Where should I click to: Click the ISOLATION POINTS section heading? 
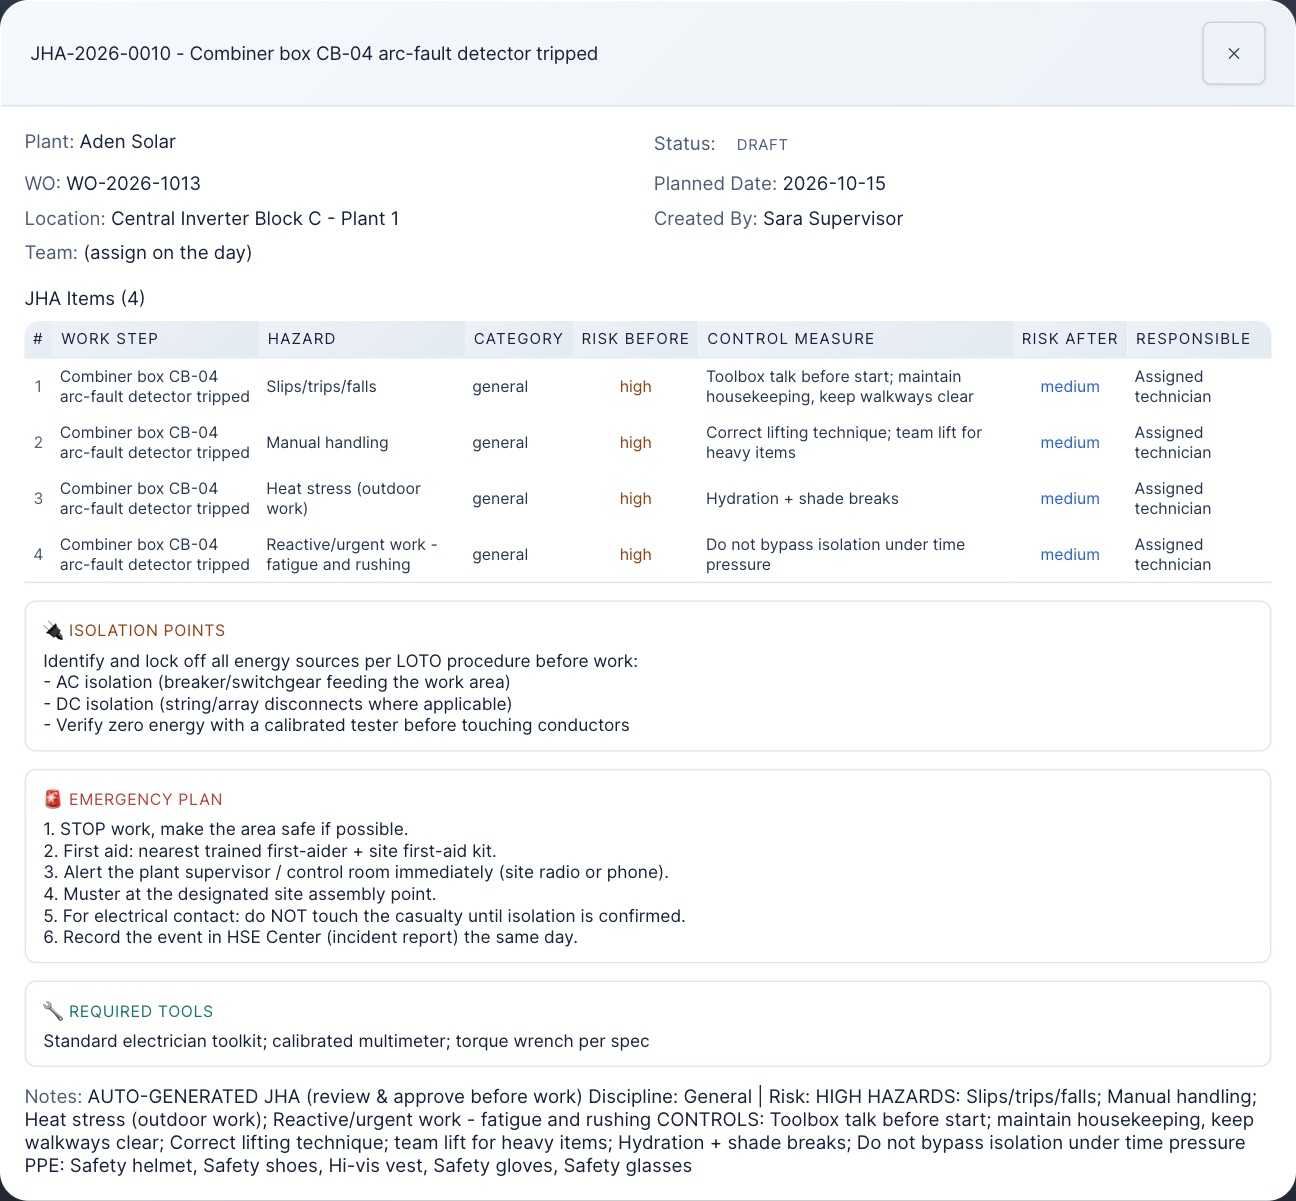tap(147, 631)
